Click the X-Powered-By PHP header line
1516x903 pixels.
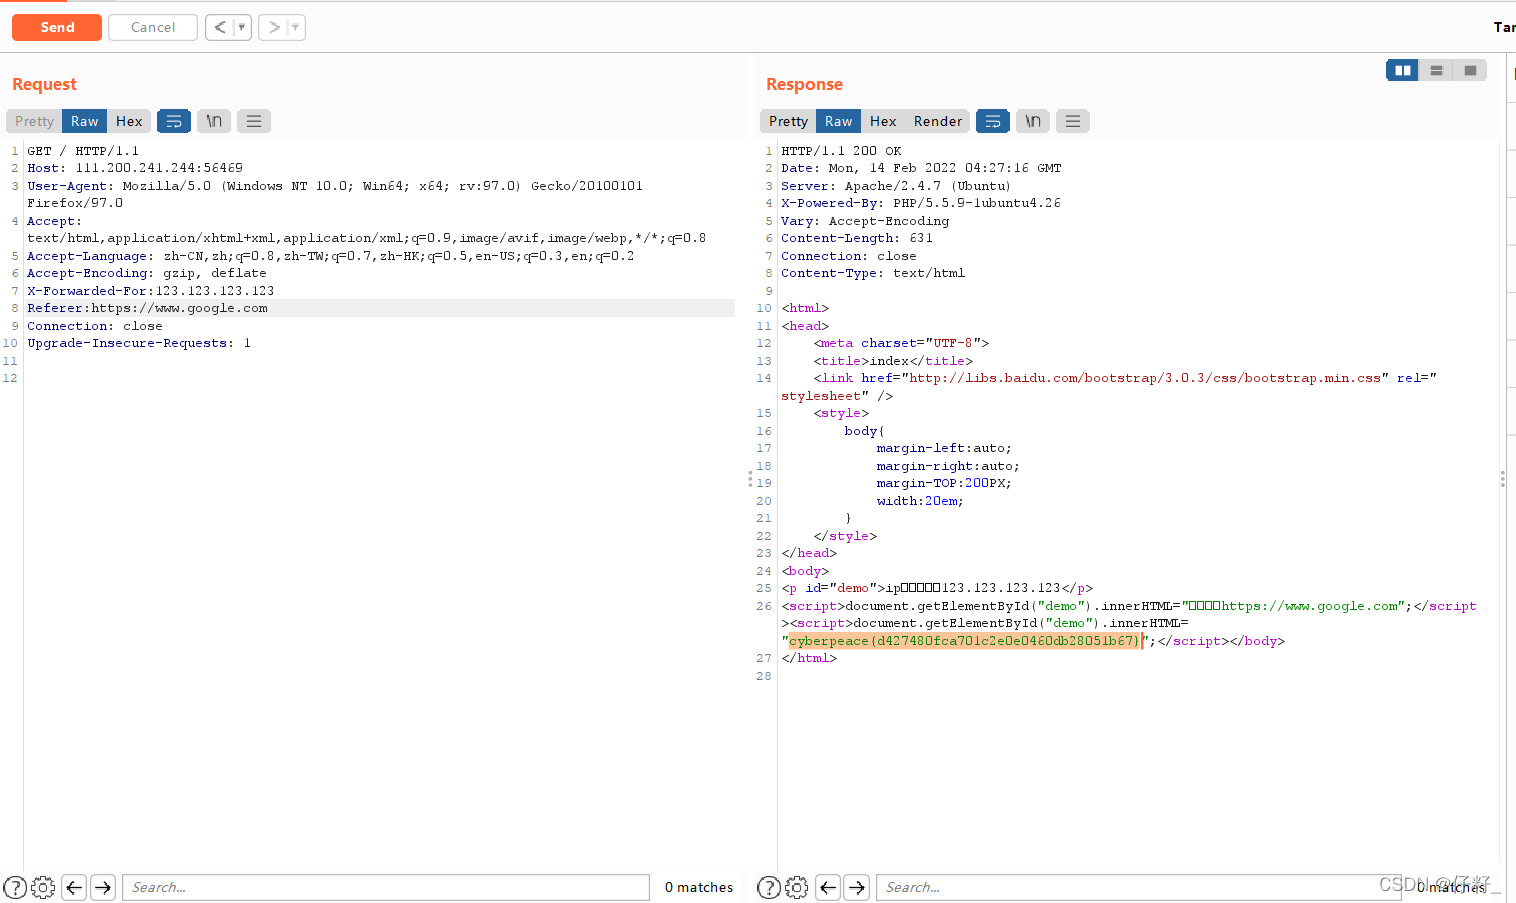pos(921,203)
